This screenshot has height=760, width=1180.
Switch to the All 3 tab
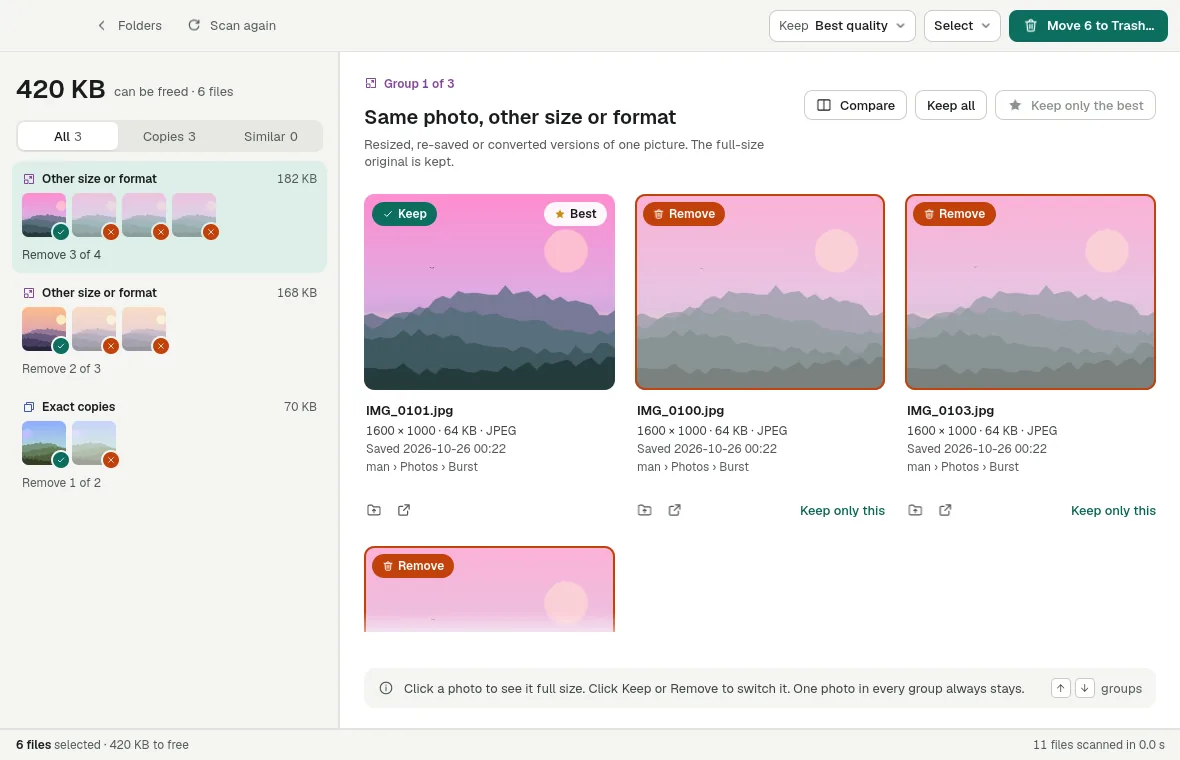pyautogui.click(x=68, y=136)
